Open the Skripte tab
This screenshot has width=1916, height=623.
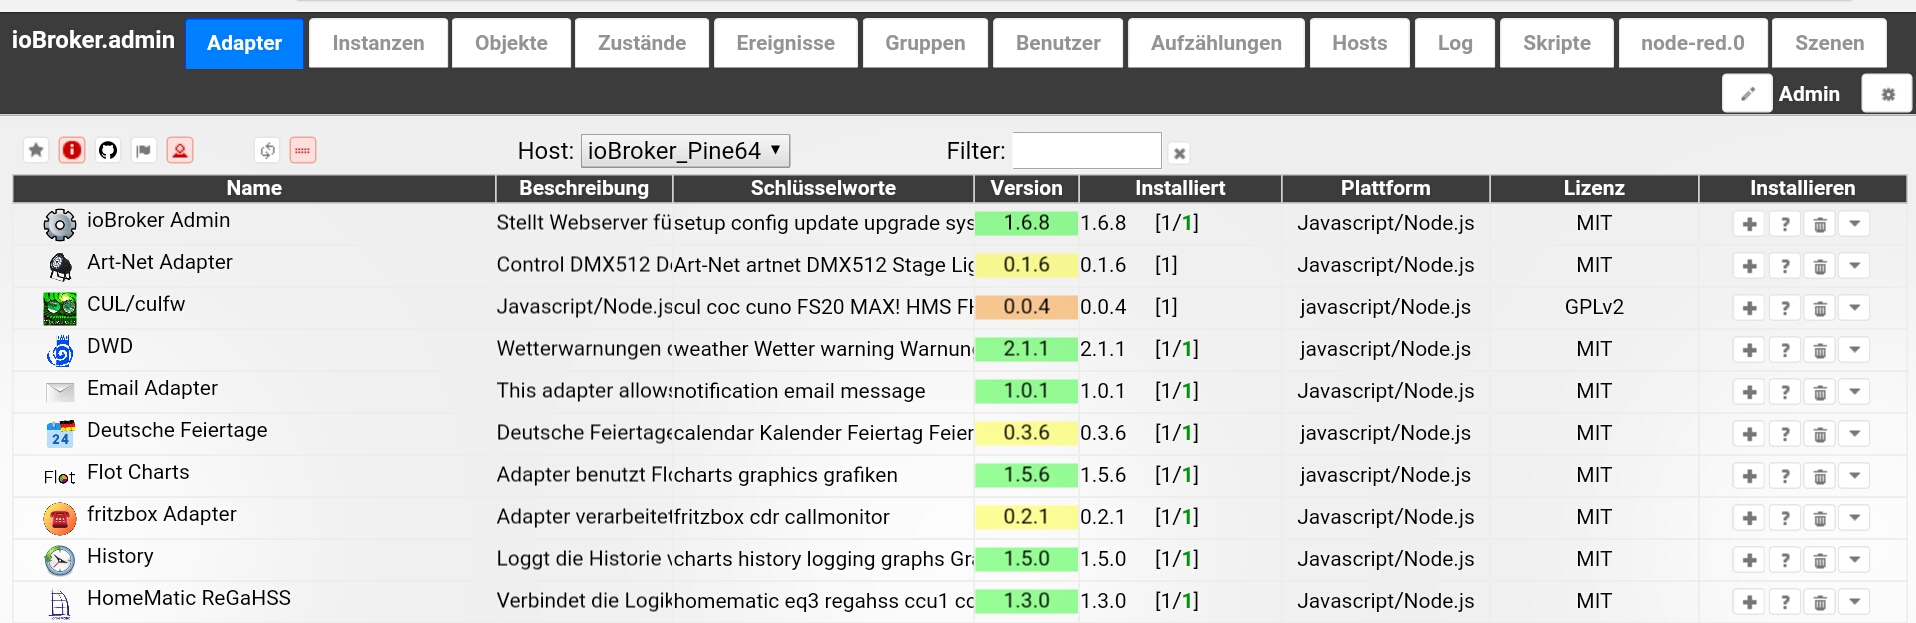click(1557, 43)
